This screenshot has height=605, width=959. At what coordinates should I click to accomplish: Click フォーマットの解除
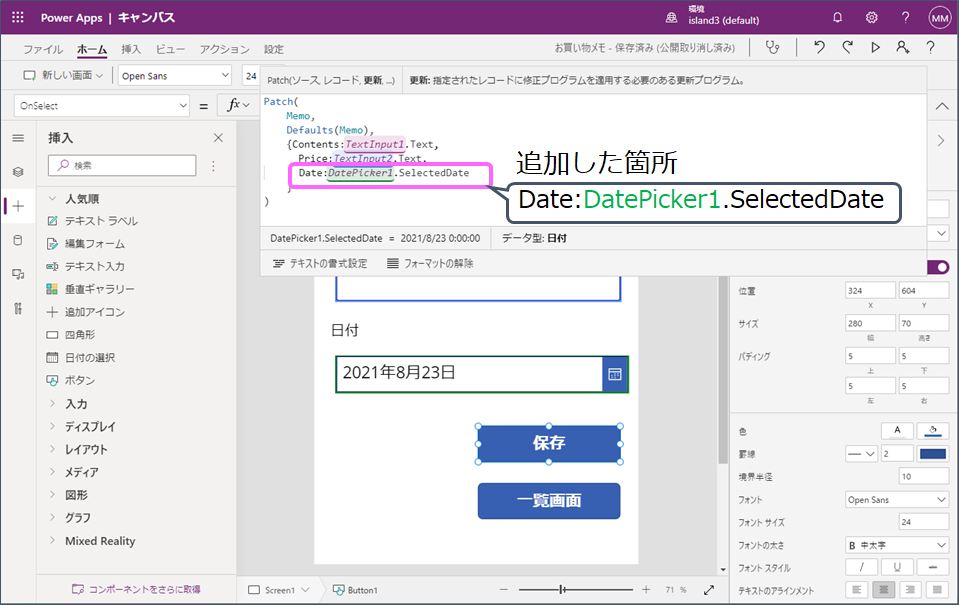click(430, 264)
